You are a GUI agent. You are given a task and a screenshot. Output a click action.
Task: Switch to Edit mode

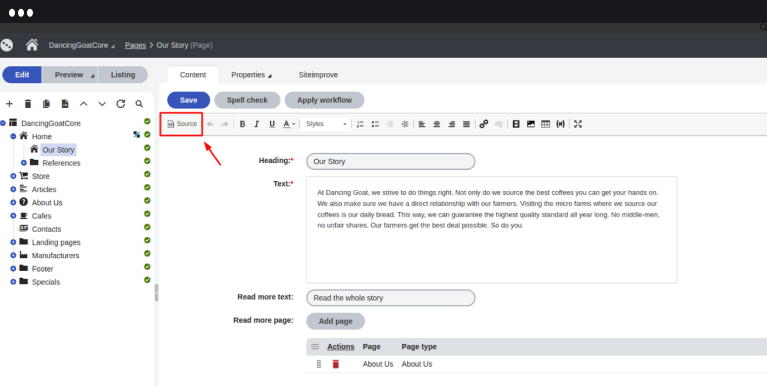pos(22,75)
